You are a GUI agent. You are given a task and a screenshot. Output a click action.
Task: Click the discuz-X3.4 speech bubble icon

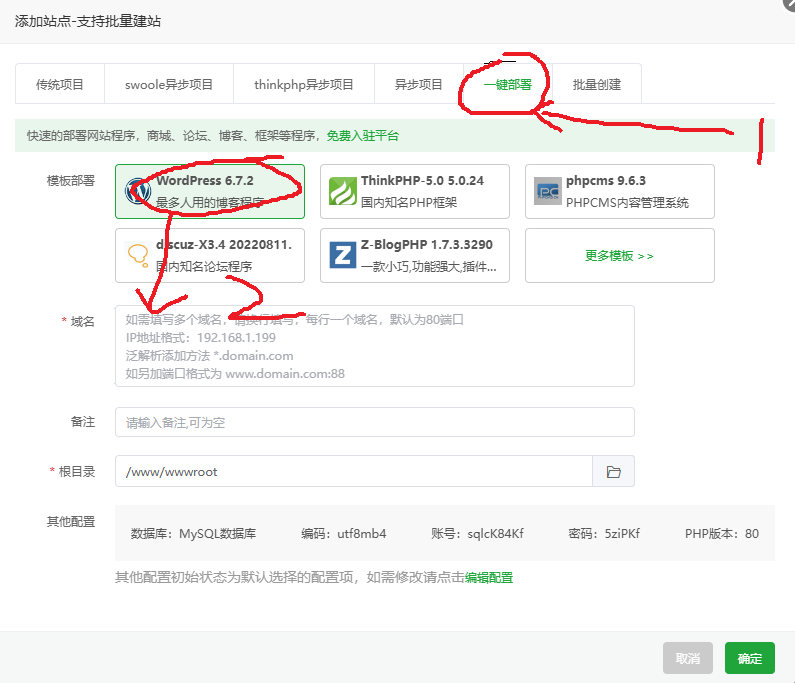tap(138, 255)
